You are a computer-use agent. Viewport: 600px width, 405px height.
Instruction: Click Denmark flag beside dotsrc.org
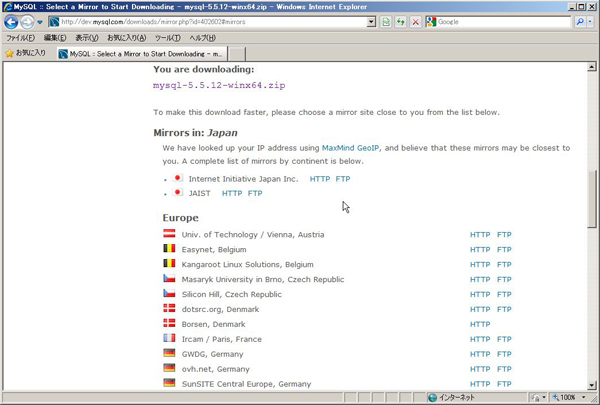click(x=169, y=308)
